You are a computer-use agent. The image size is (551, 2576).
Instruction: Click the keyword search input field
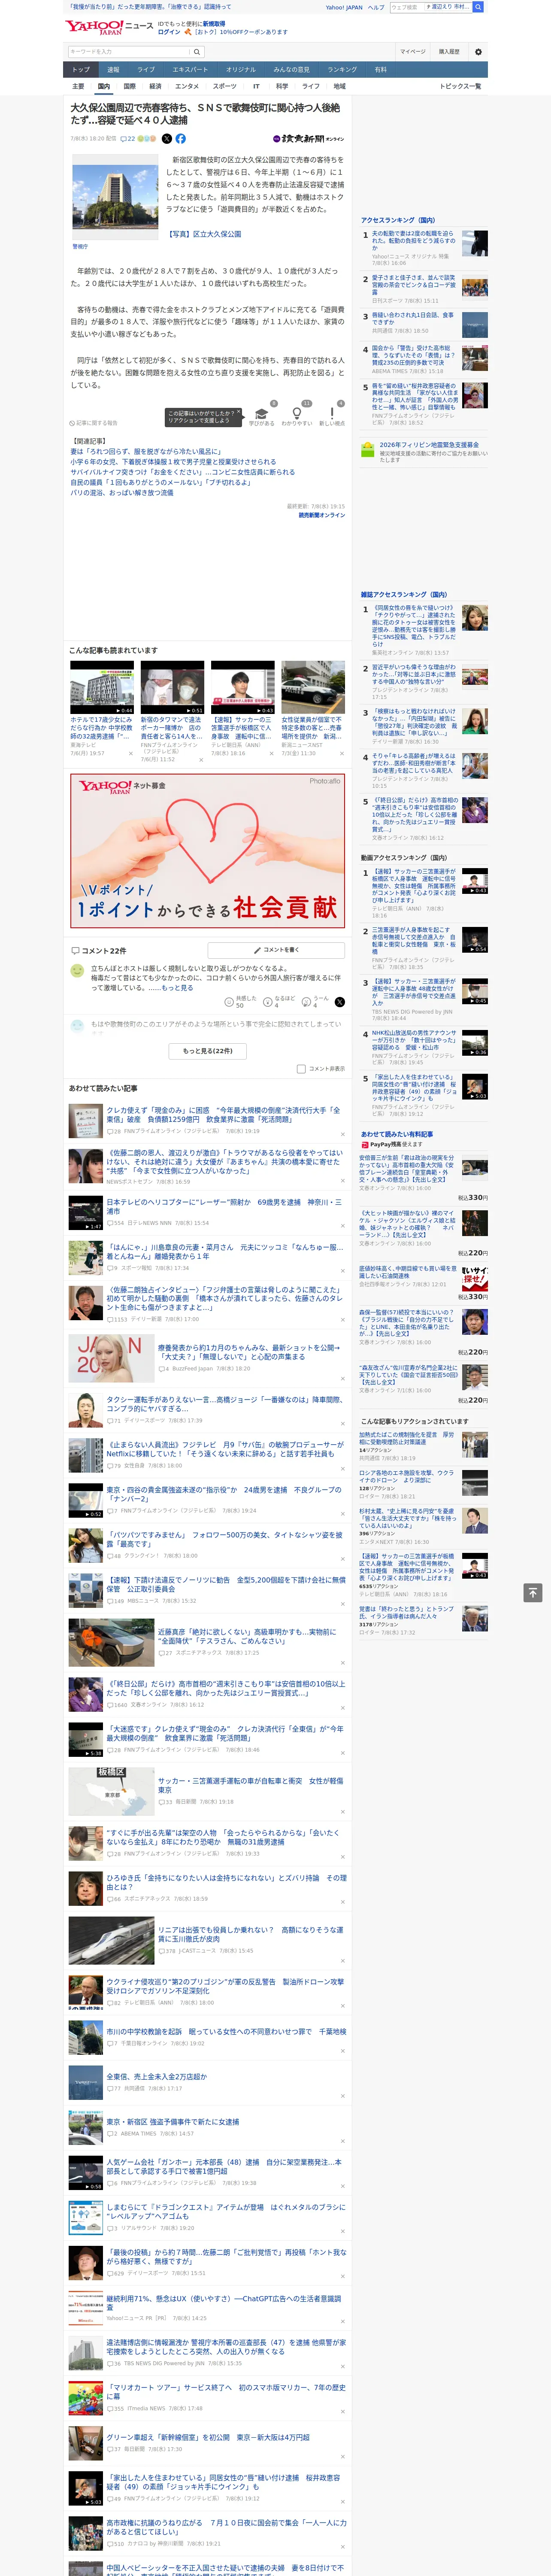coord(128,52)
